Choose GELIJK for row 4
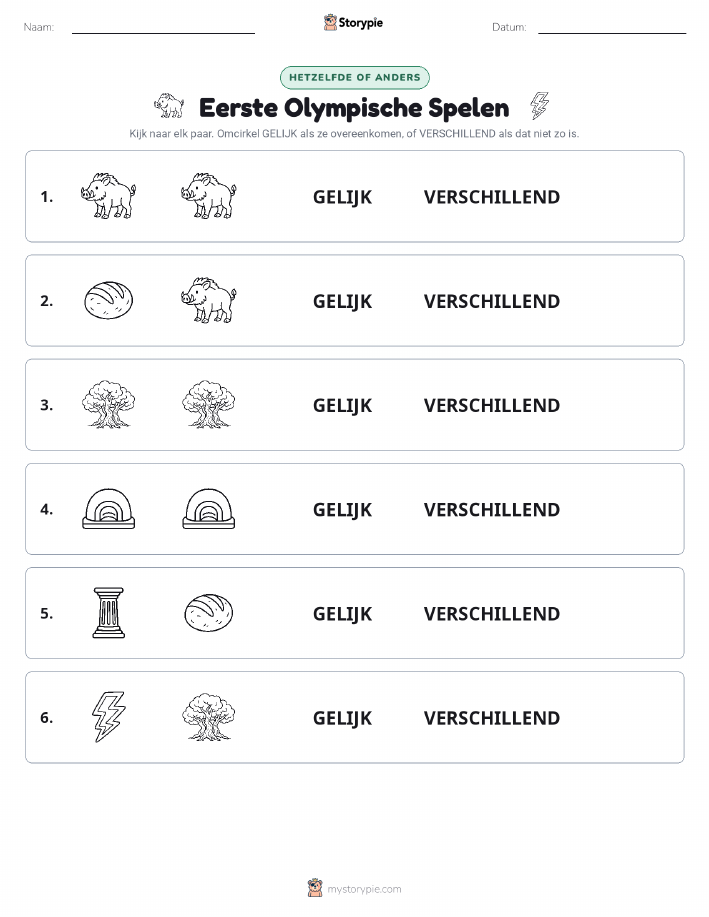Viewport: 709px width, 917px height. (x=342, y=509)
